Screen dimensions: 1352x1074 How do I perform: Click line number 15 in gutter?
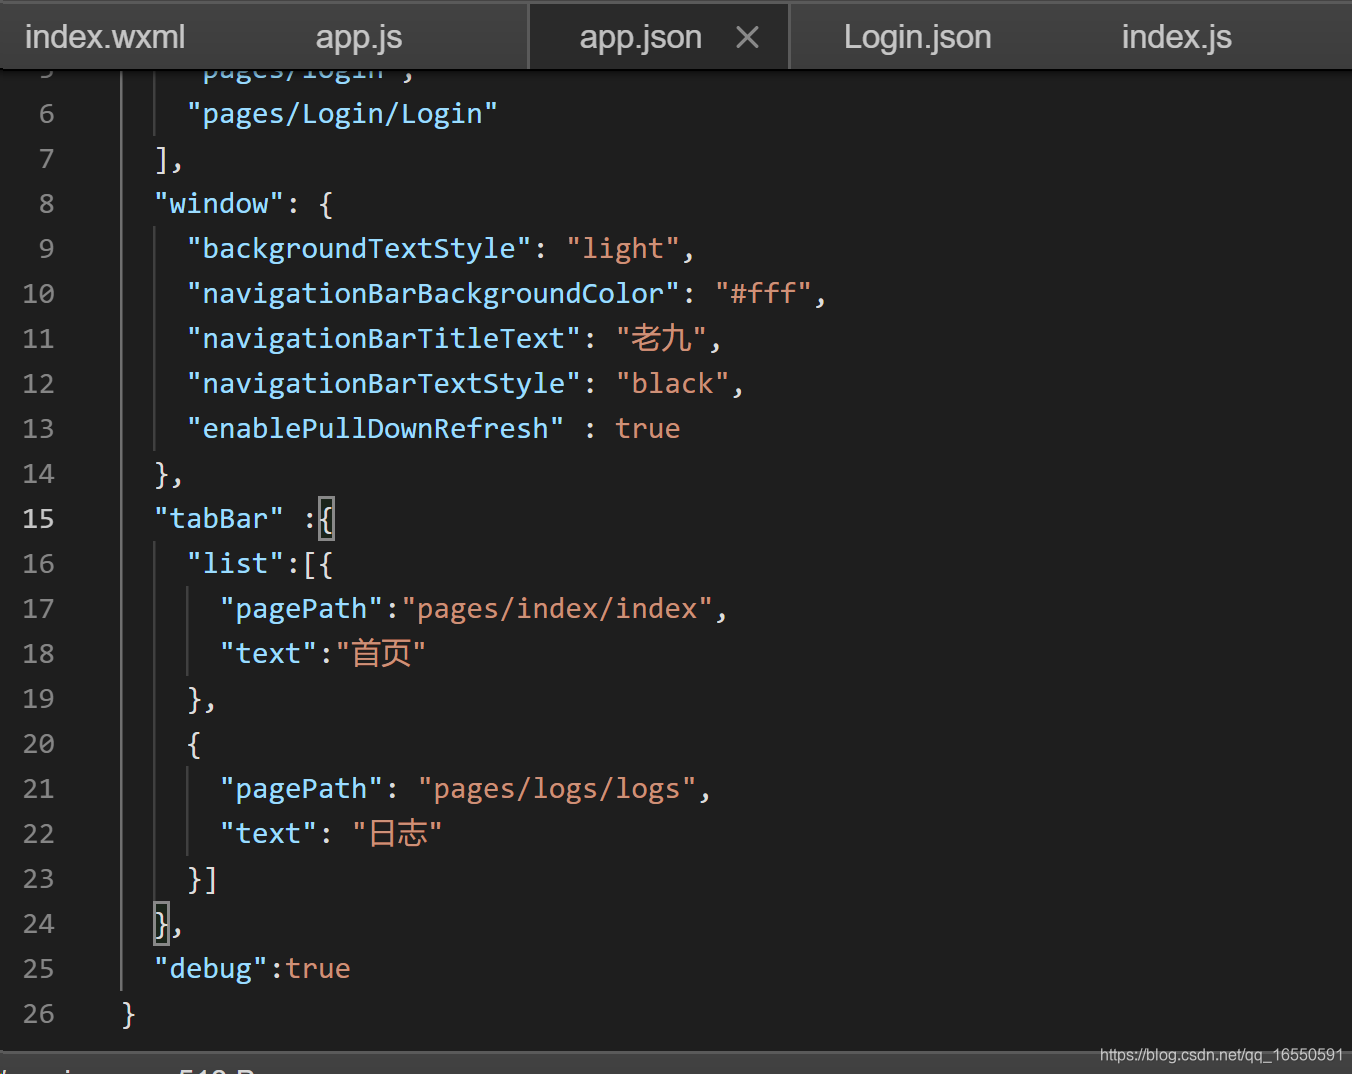(38, 519)
